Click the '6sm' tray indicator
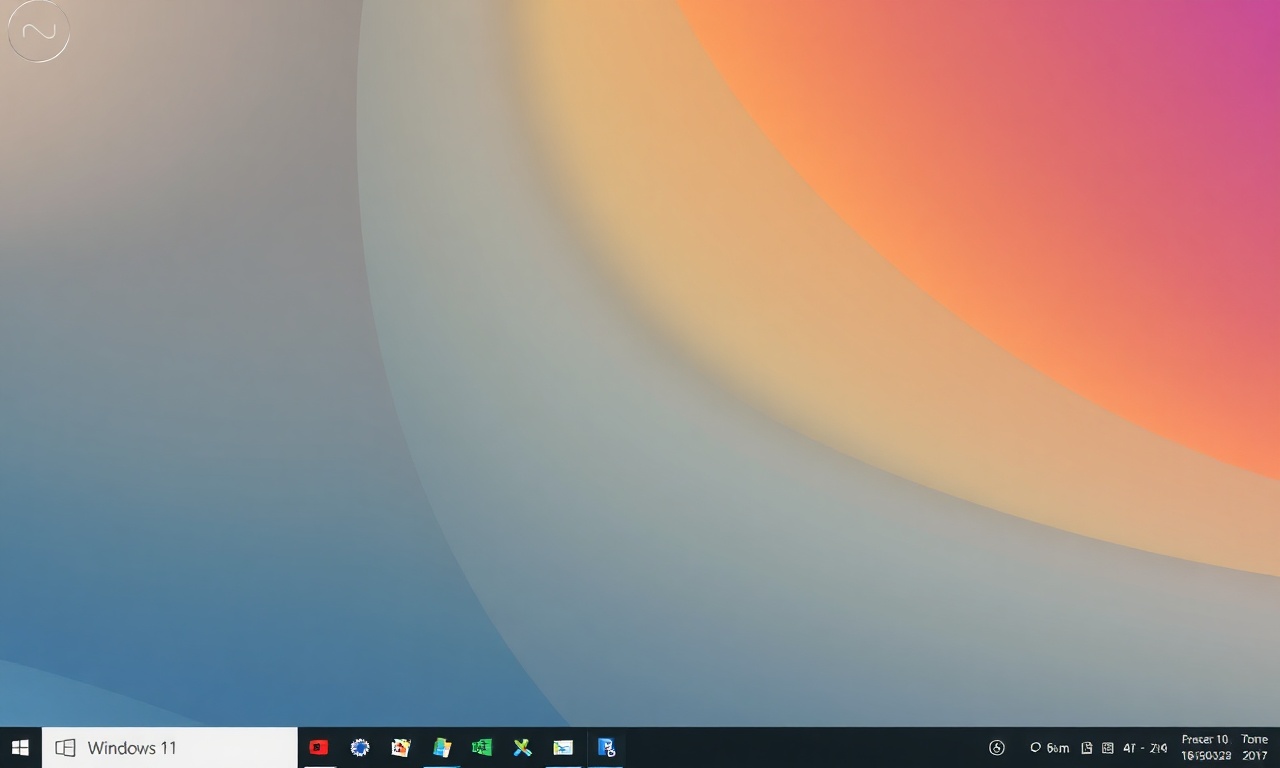This screenshot has height=768, width=1280. click(x=1050, y=747)
